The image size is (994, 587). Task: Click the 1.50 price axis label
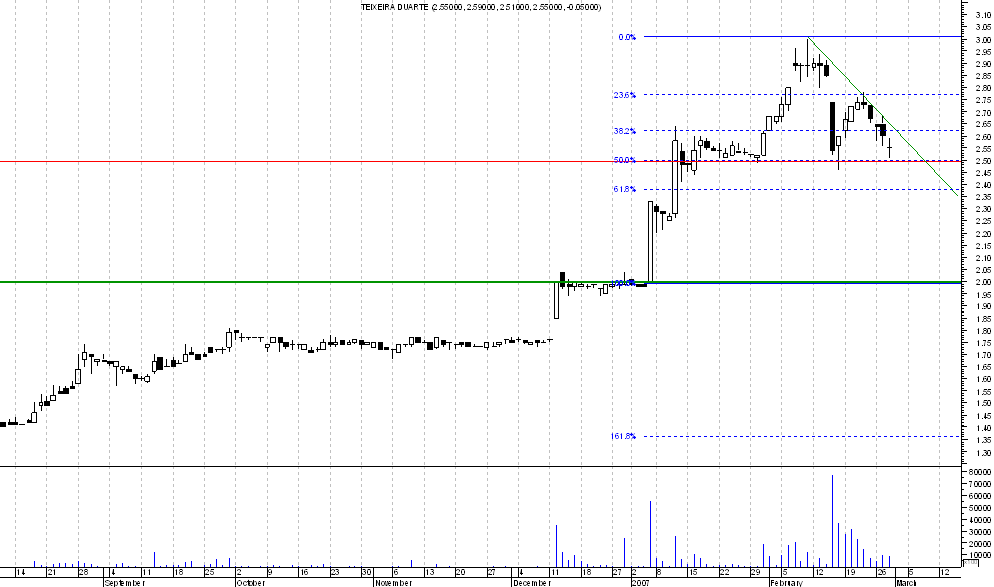click(x=983, y=403)
